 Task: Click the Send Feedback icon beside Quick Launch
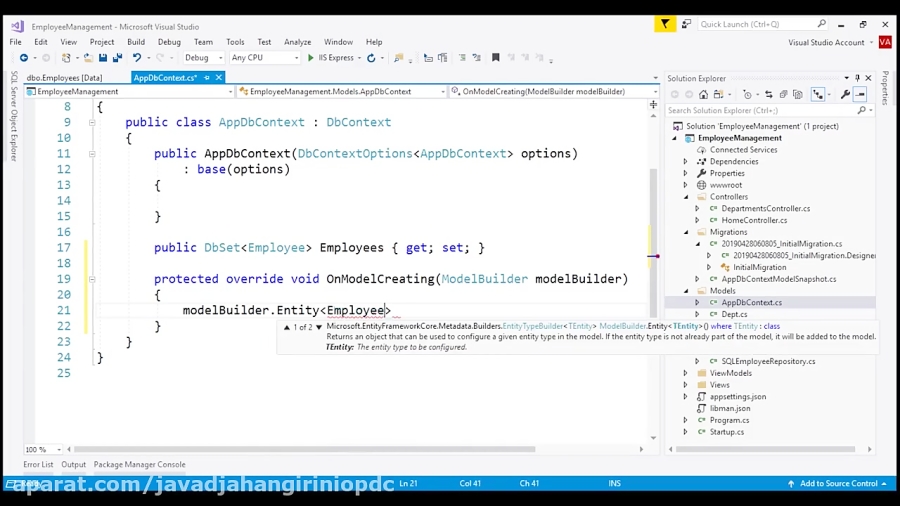pos(686,24)
